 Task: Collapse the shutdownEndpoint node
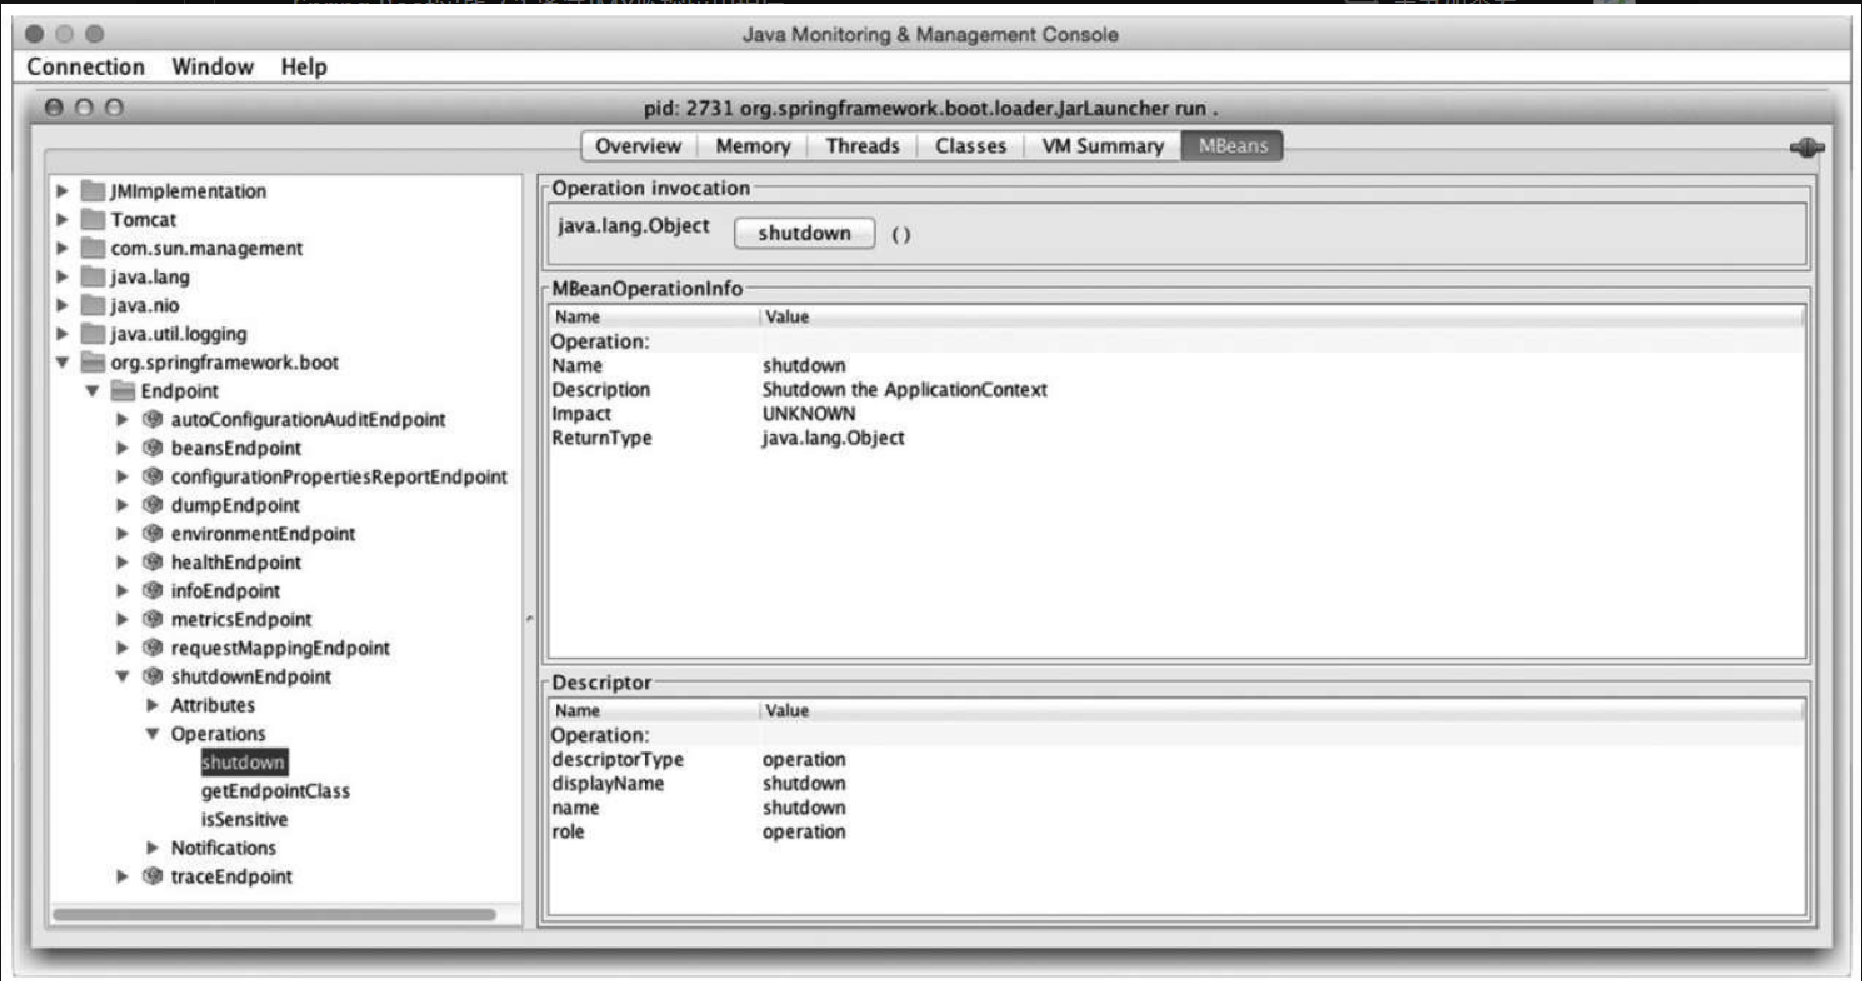point(122,676)
